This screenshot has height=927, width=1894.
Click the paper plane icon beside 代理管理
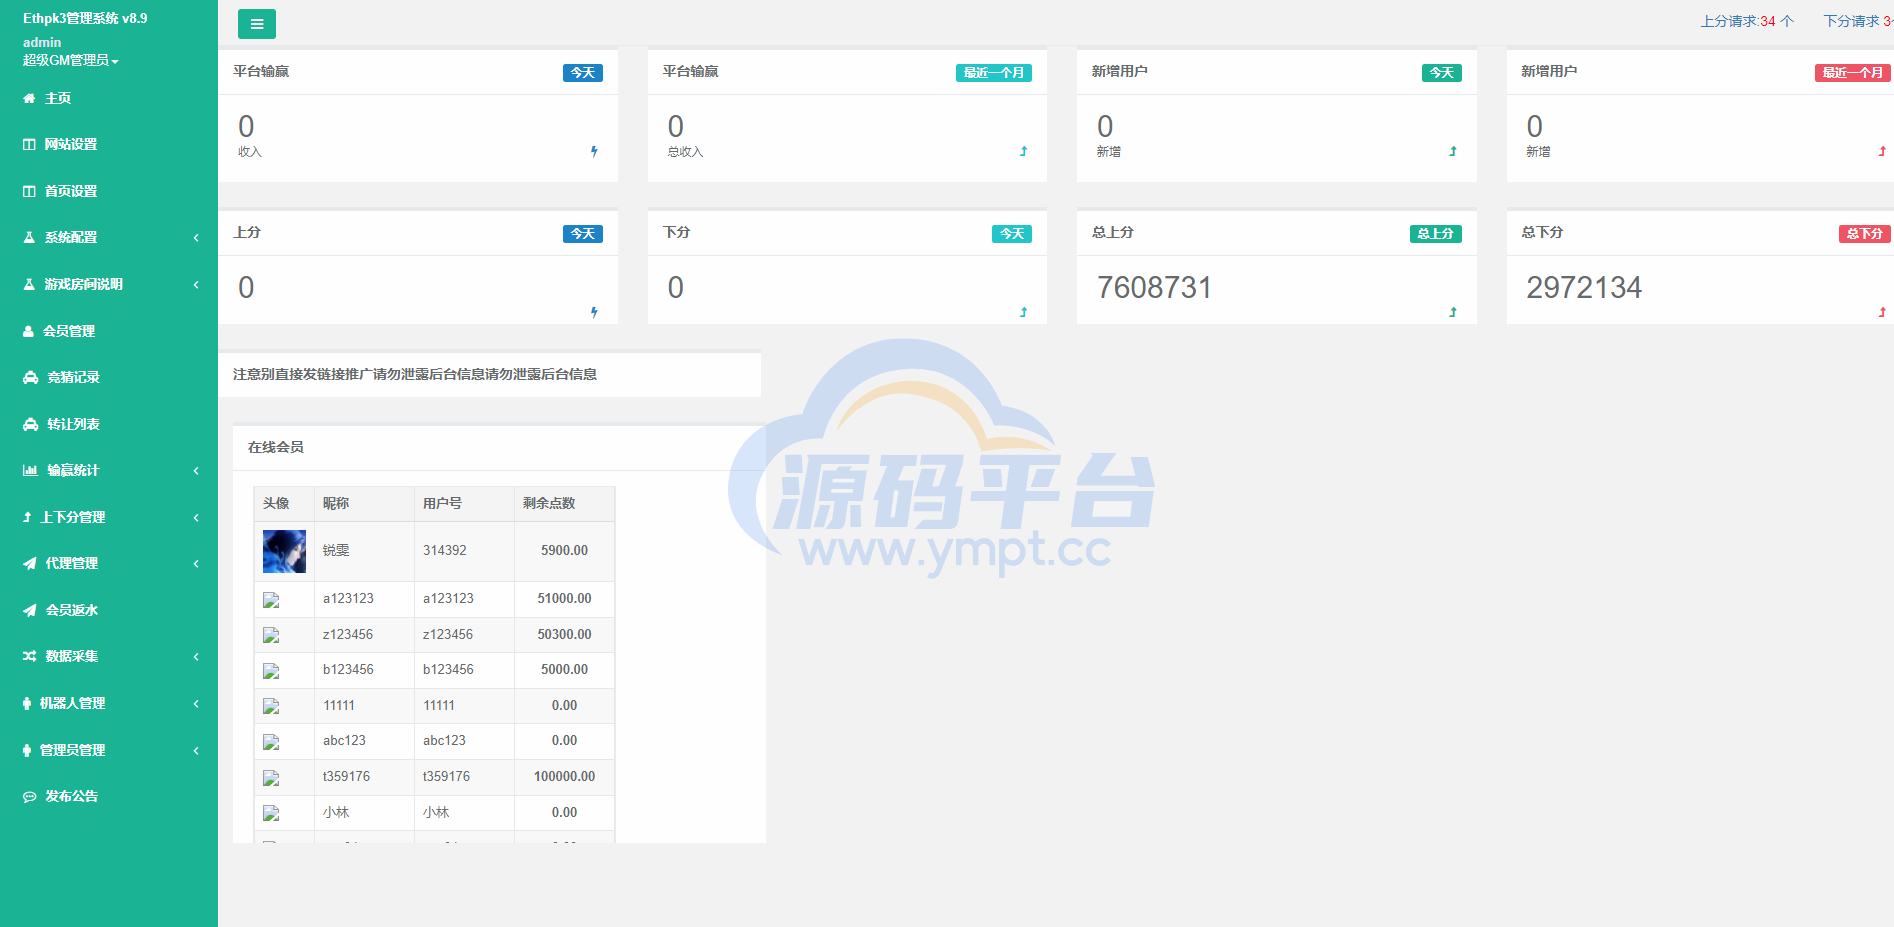pos(29,563)
